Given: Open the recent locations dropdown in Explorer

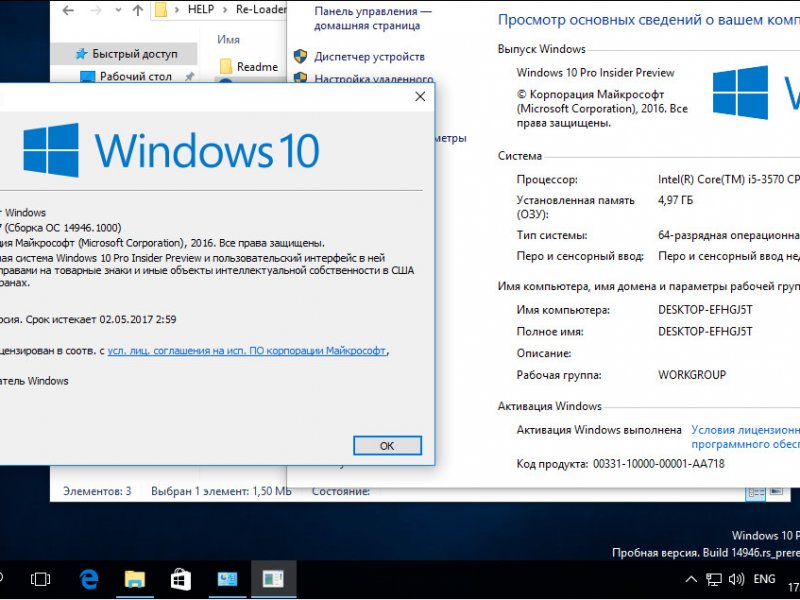Looking at the screenshot, I should [118, 10].
